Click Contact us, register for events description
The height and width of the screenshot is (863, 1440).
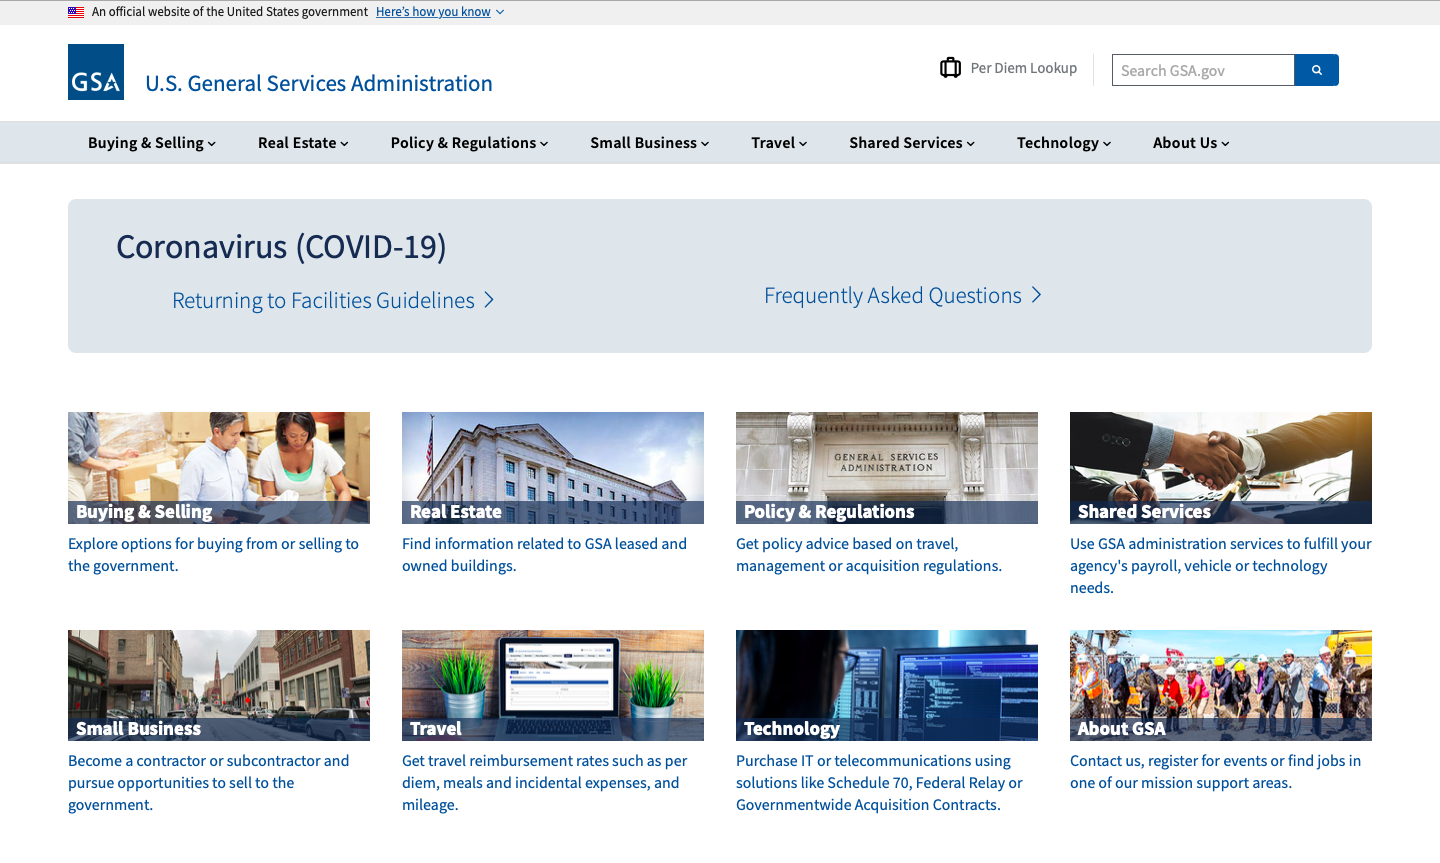click(x=1215, y=772)
